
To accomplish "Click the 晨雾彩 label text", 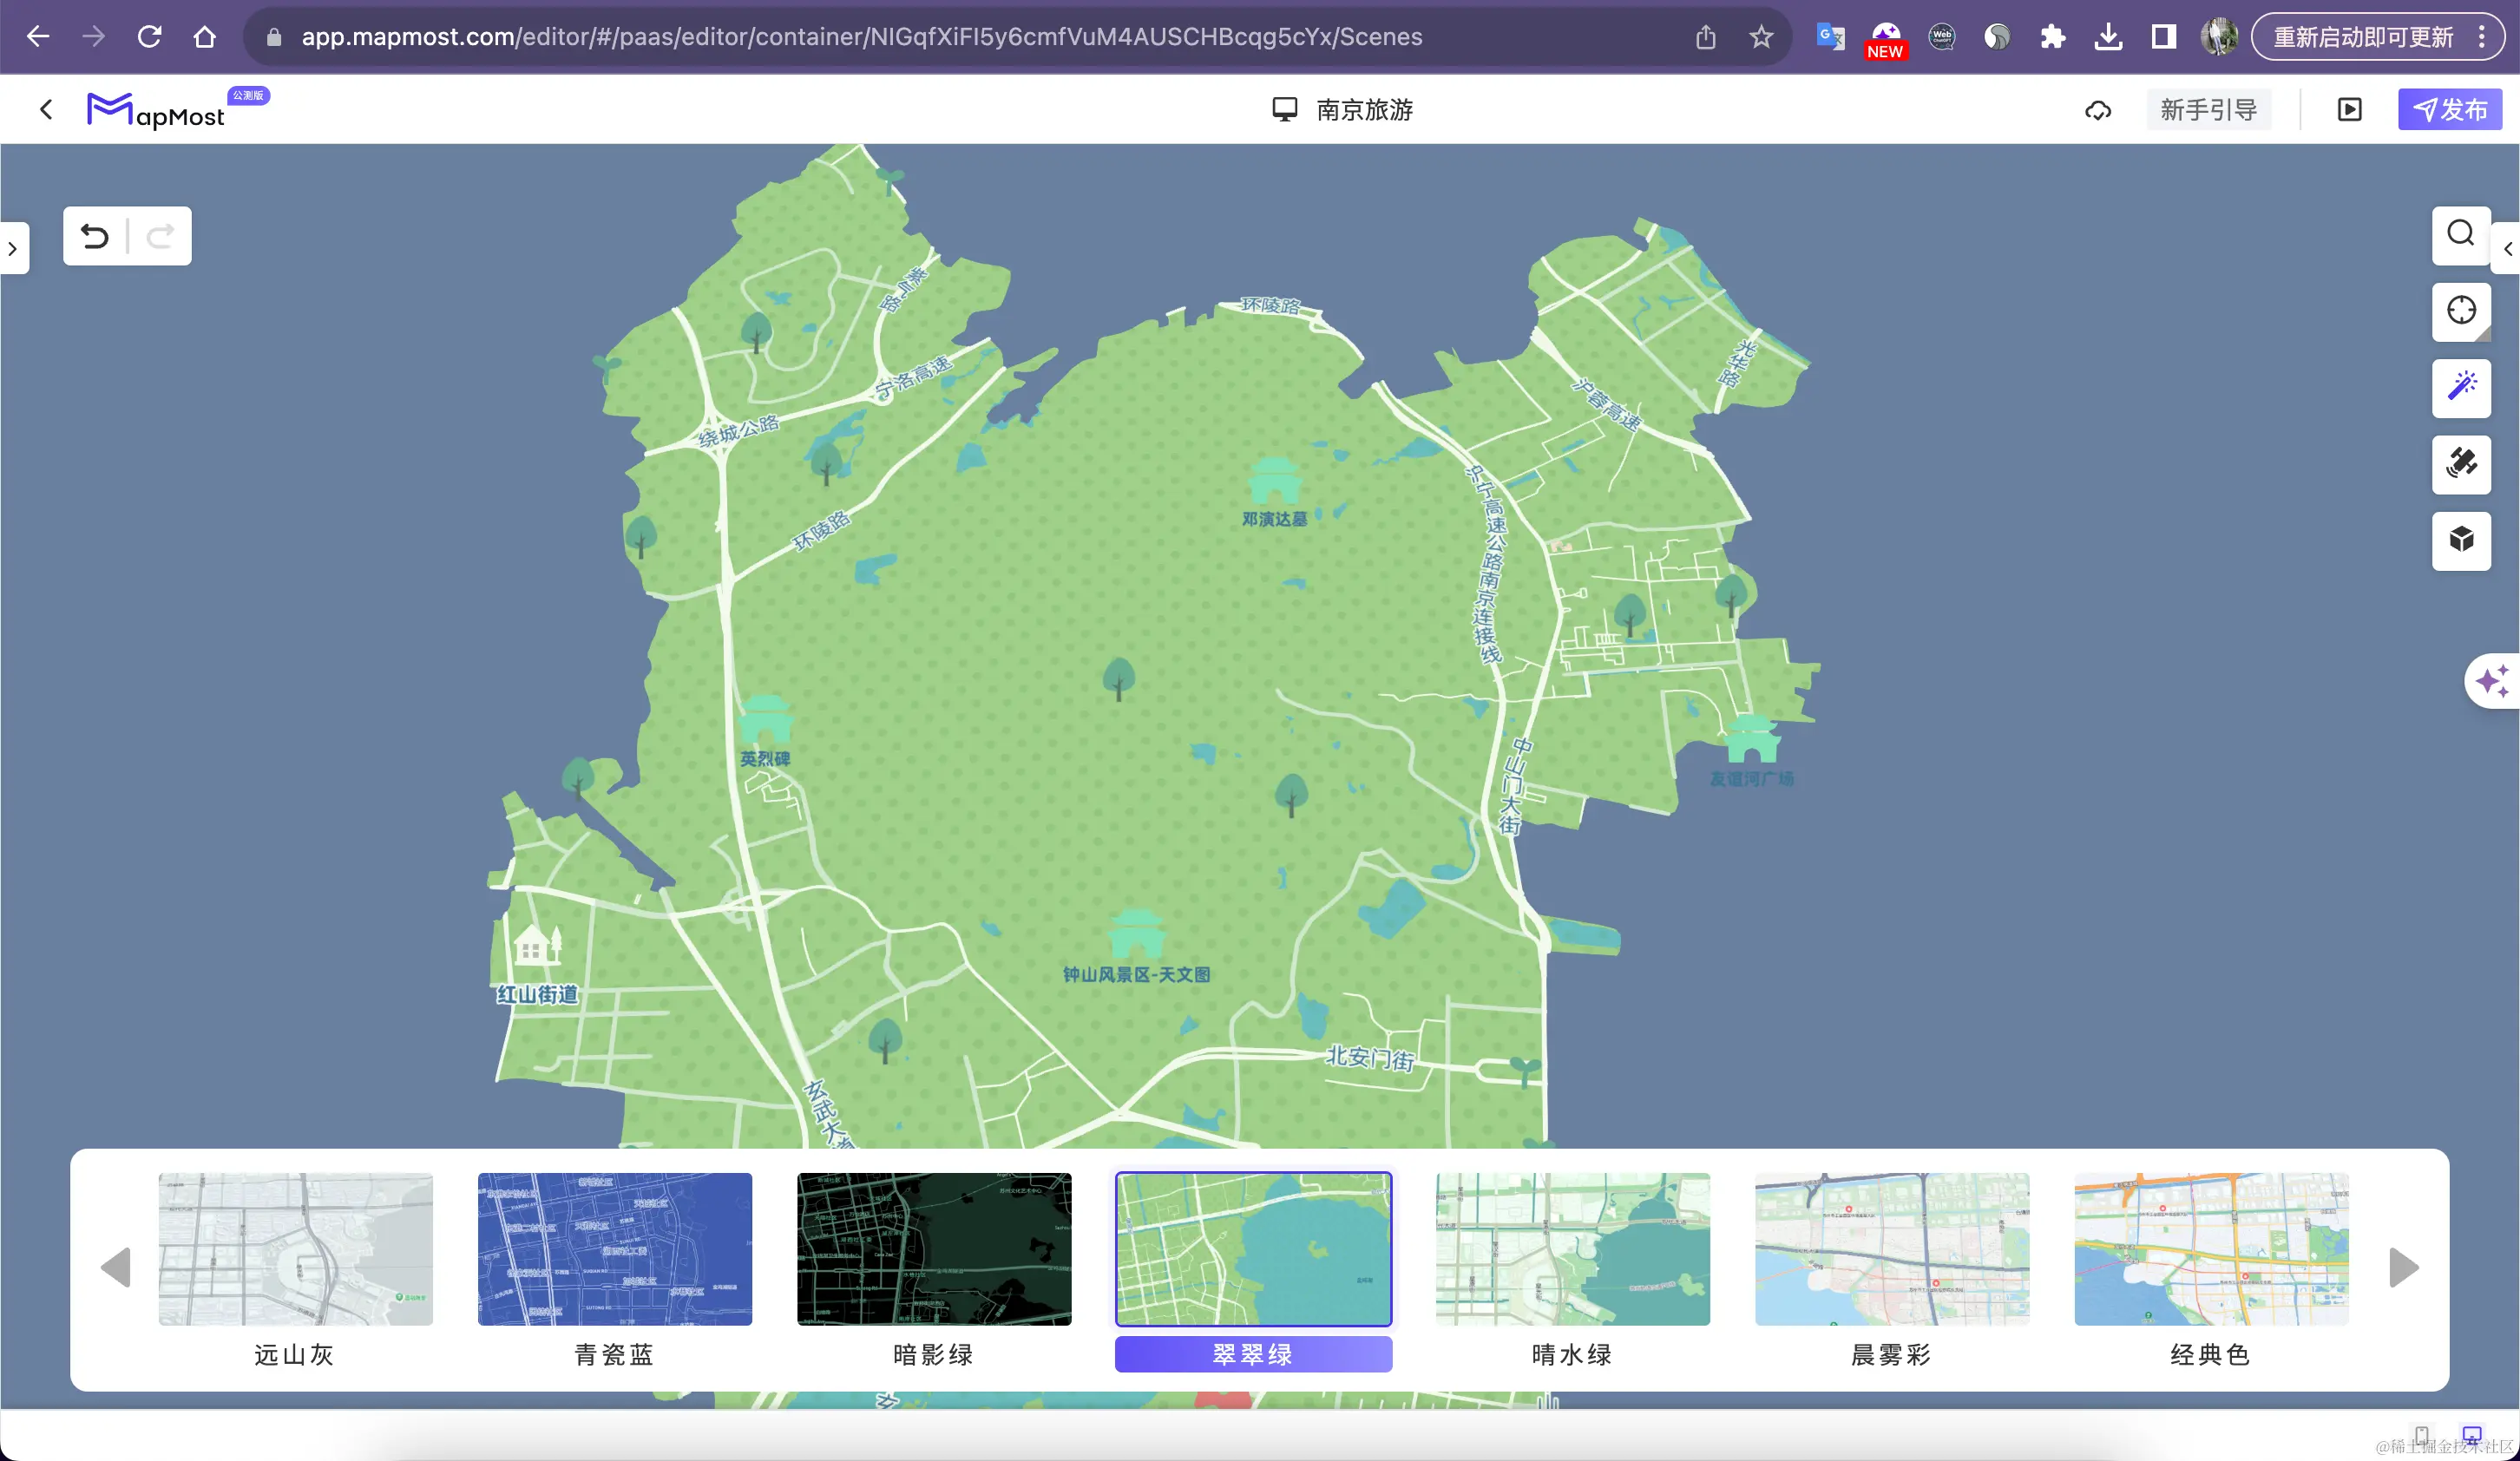I will pos(1891,1355).
